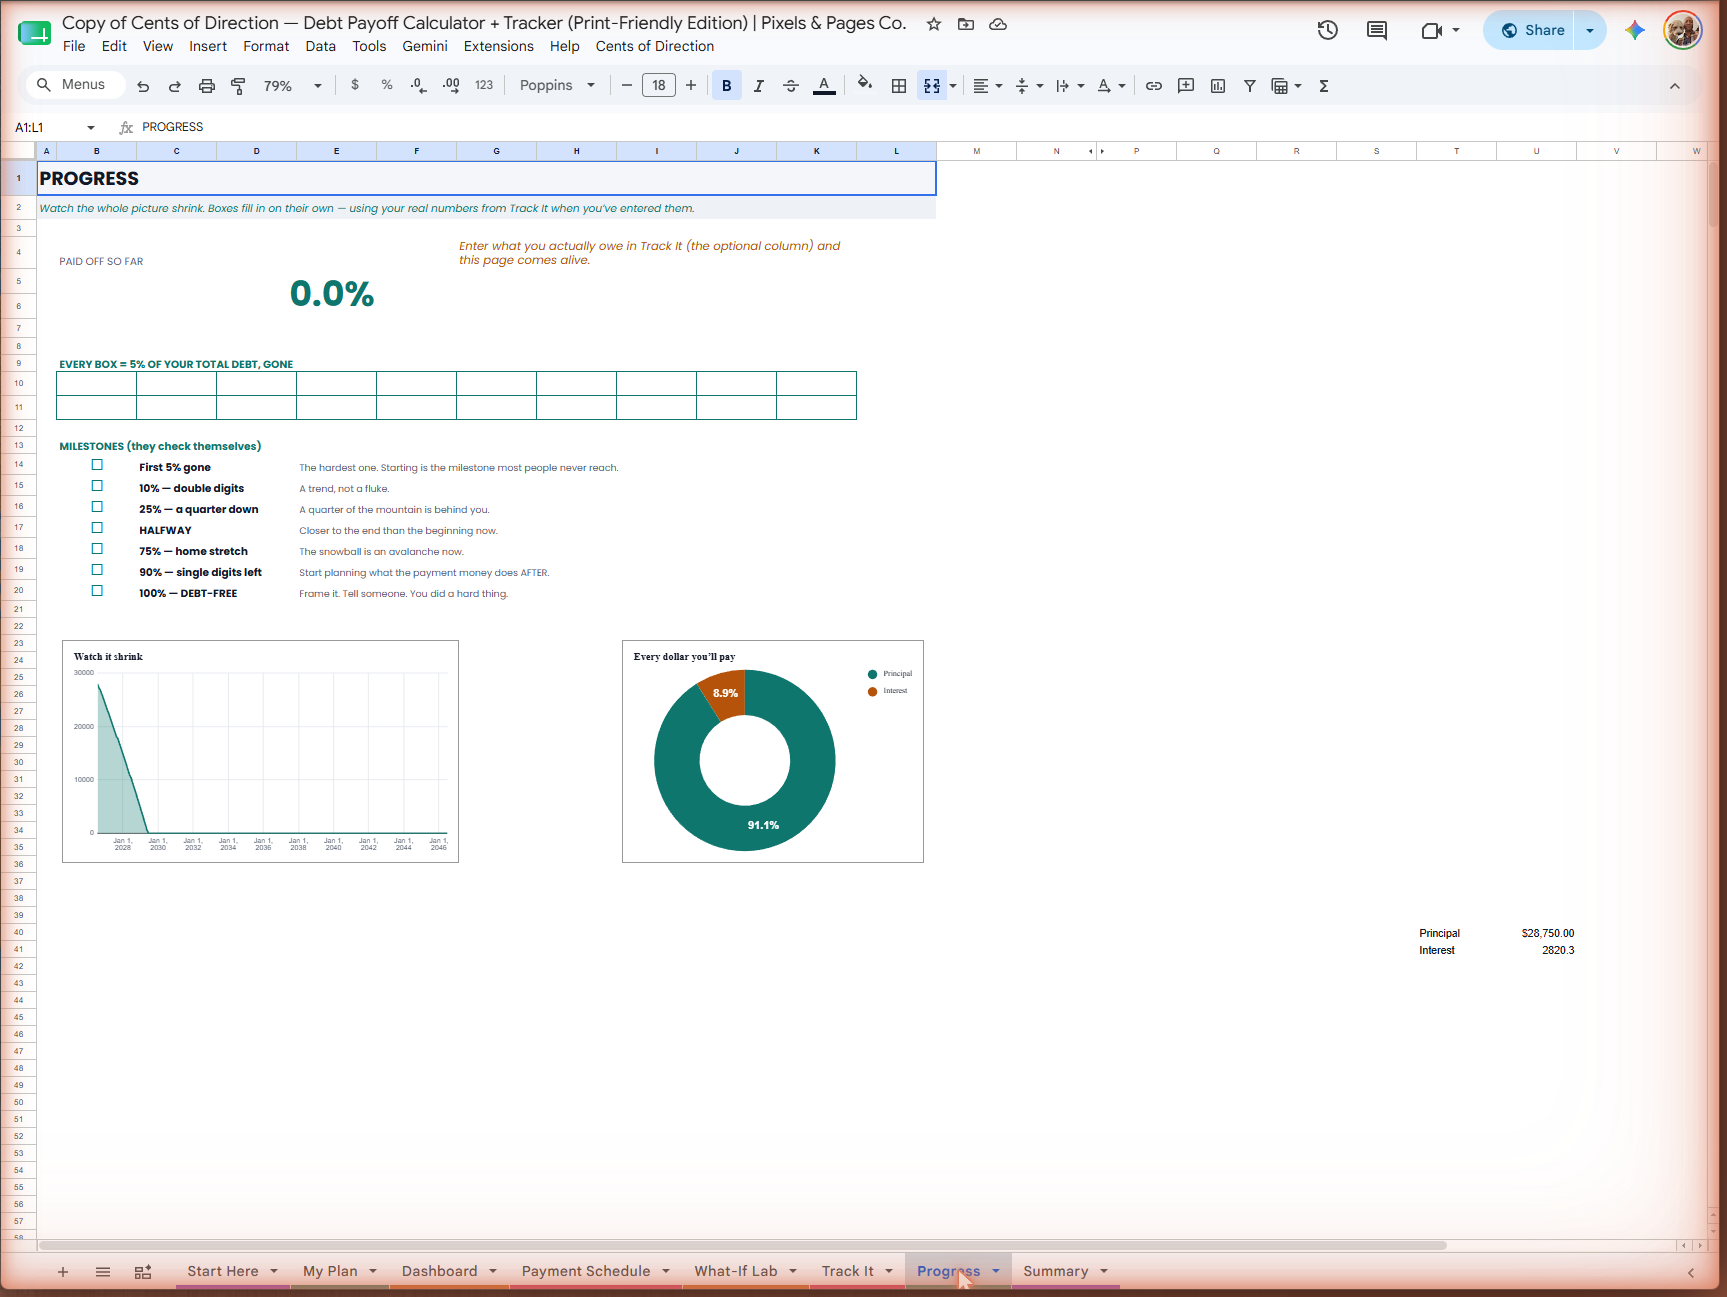Format as percent icon
Viewport: 1727px width, 1297px height.
pos(387,85)
